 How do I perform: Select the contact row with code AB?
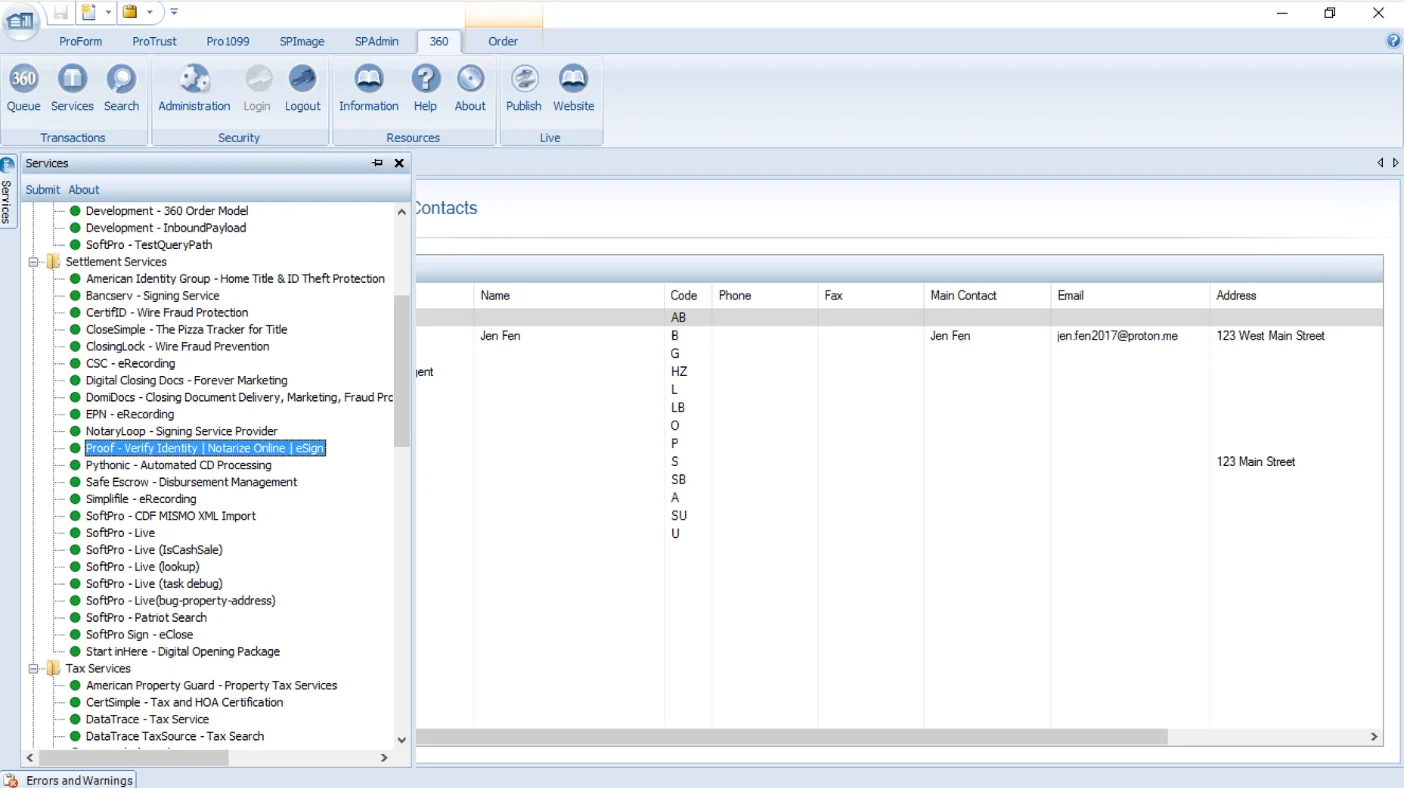pos(899,317)
